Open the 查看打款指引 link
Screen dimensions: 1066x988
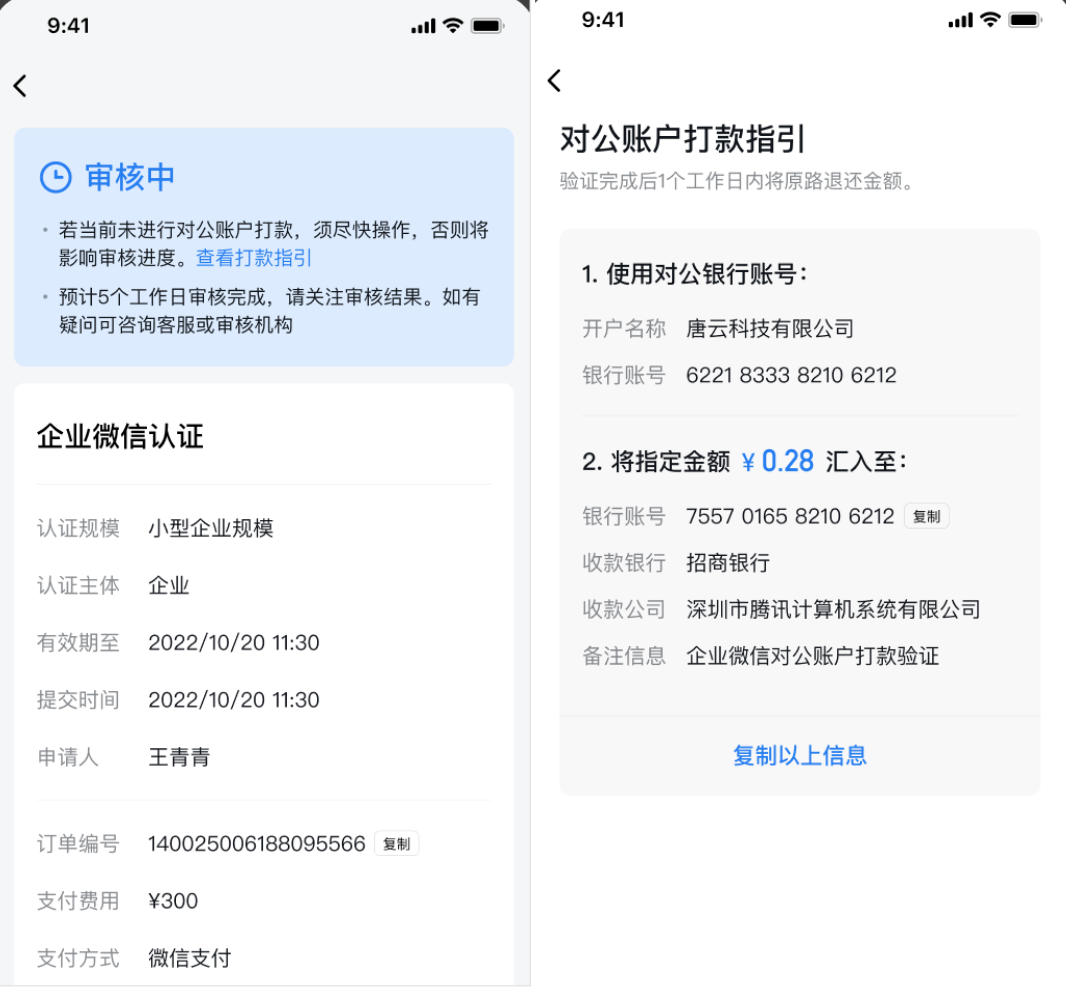[254, 258]
